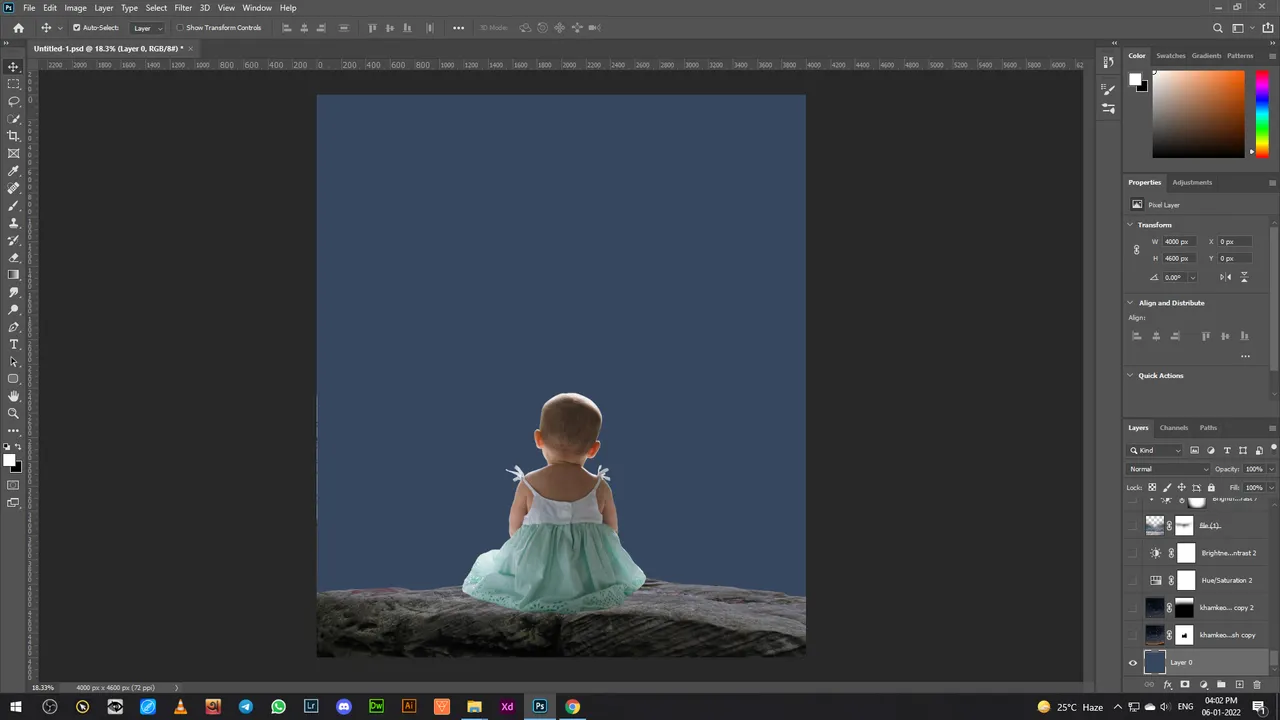Select the Brush tool
Image resolution: width=1280 pixels, height=720 pixels.
pyautogui.click(x=13, y=205)
